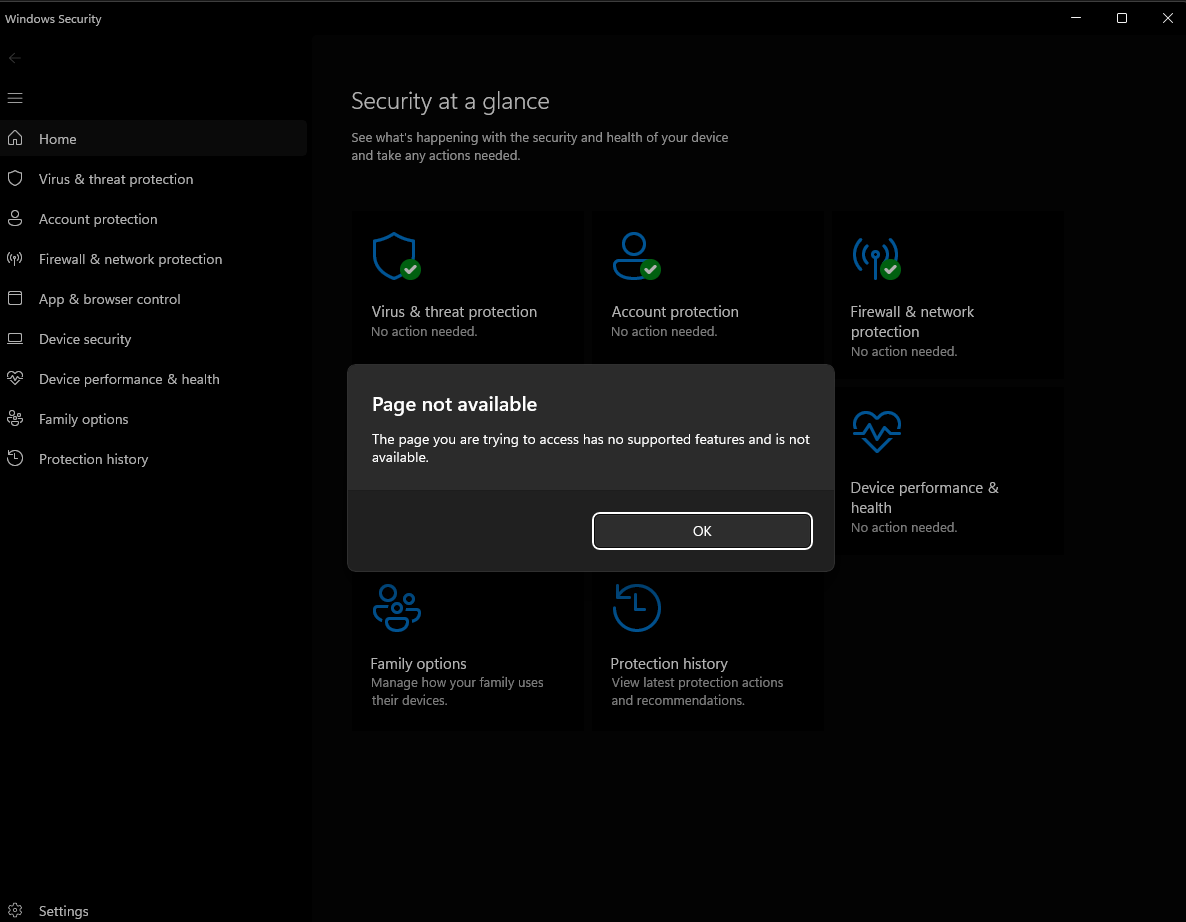Viewport: 1186px width, 922px height.
Task: Open the Account protection card title
Action: click(675, 312)
